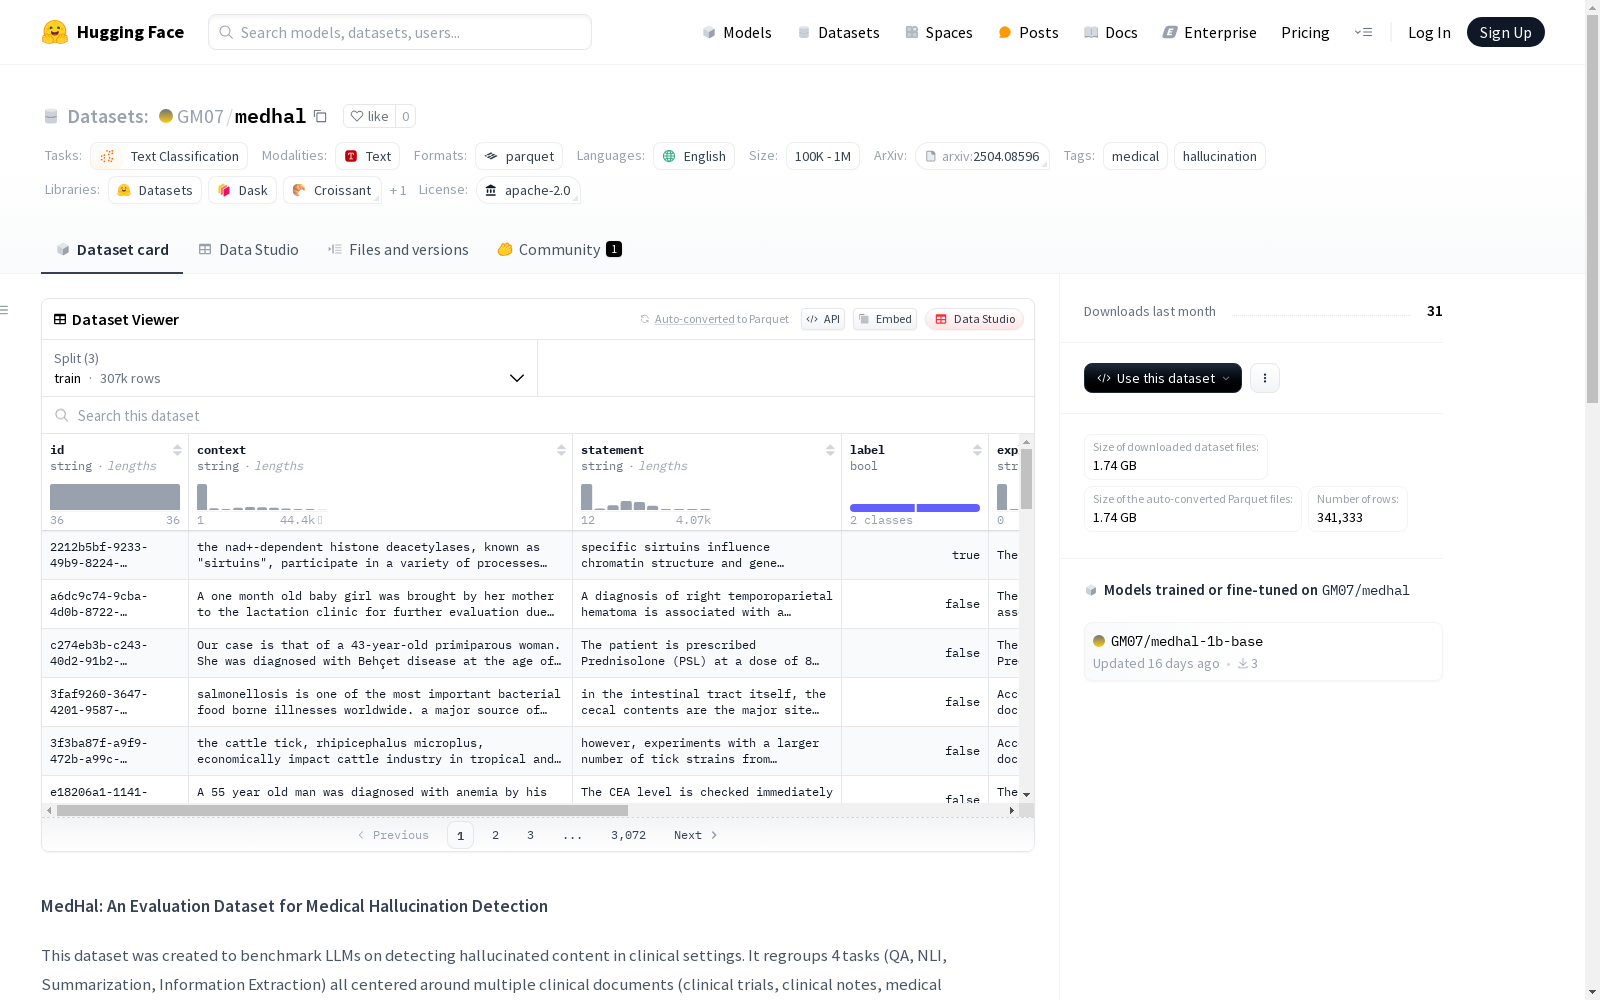
Task: Sort by the id column
Action: (177, 450)
